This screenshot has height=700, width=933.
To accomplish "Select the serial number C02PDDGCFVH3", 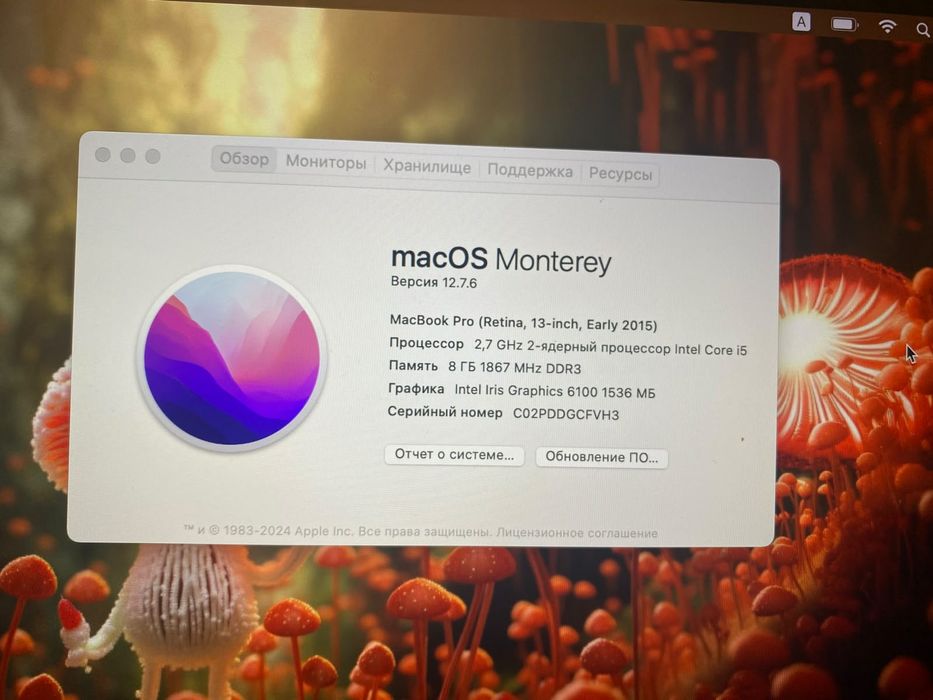I will point(566,414).
